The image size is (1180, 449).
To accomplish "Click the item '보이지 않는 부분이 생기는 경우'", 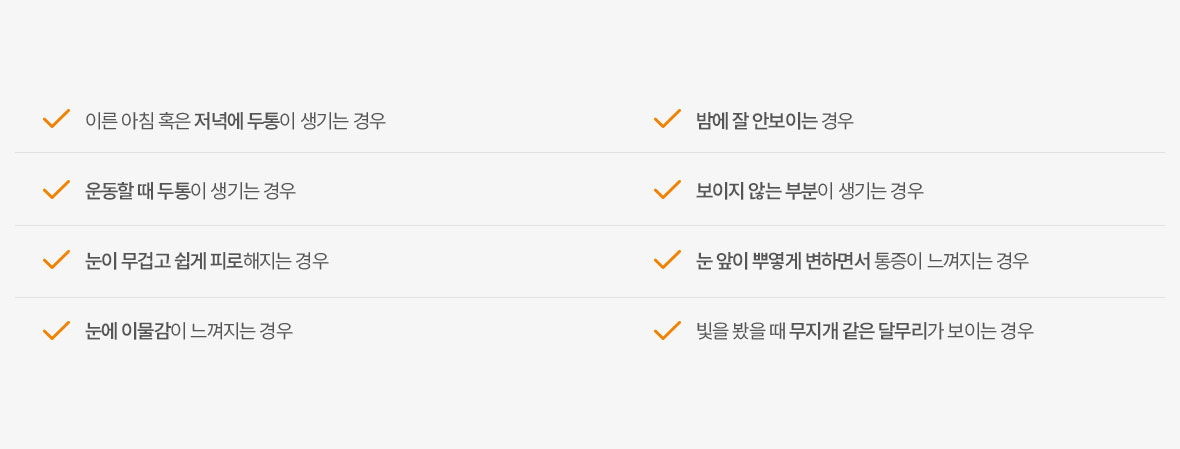I will [810, 191].
